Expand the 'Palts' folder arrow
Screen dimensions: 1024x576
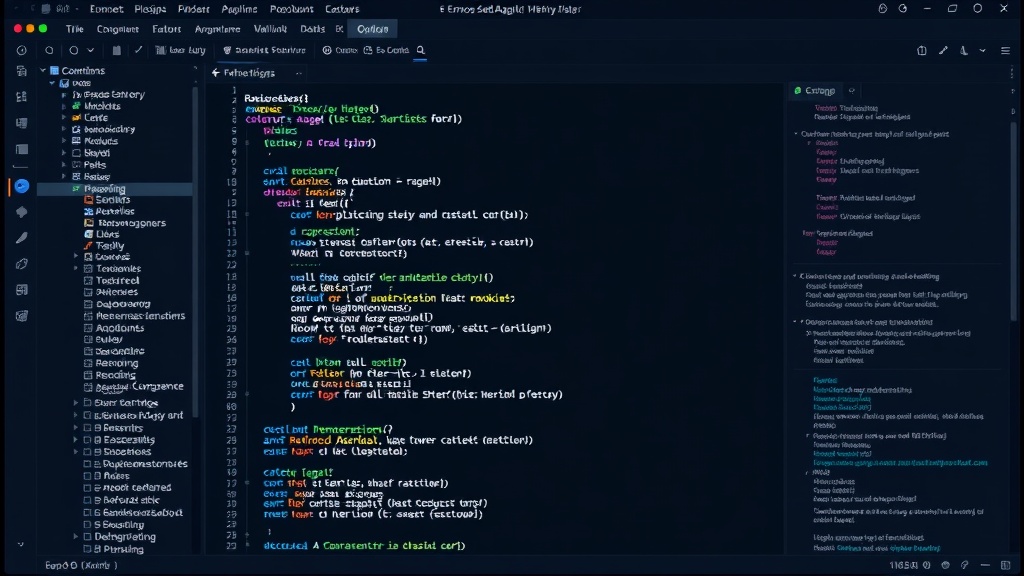point(64,165)
